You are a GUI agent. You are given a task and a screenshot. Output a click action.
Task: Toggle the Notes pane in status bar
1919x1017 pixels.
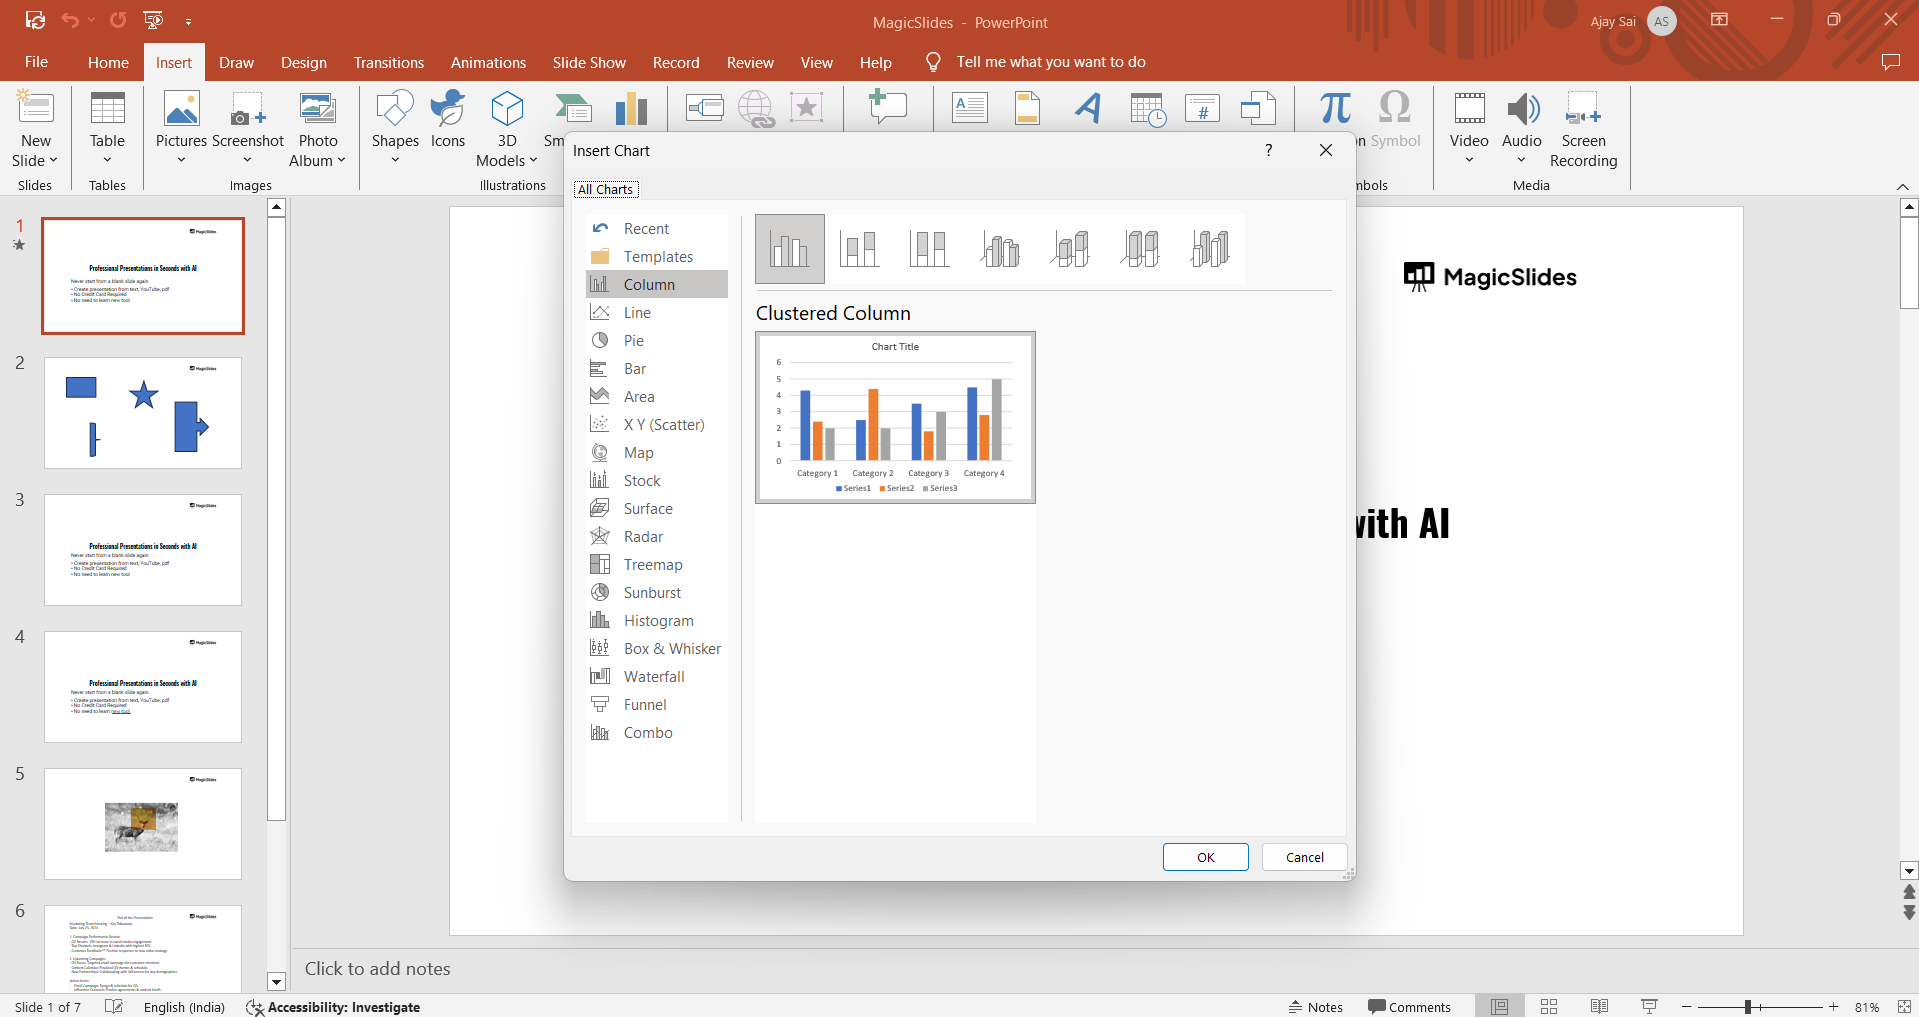click(x=1316, y=1007)
